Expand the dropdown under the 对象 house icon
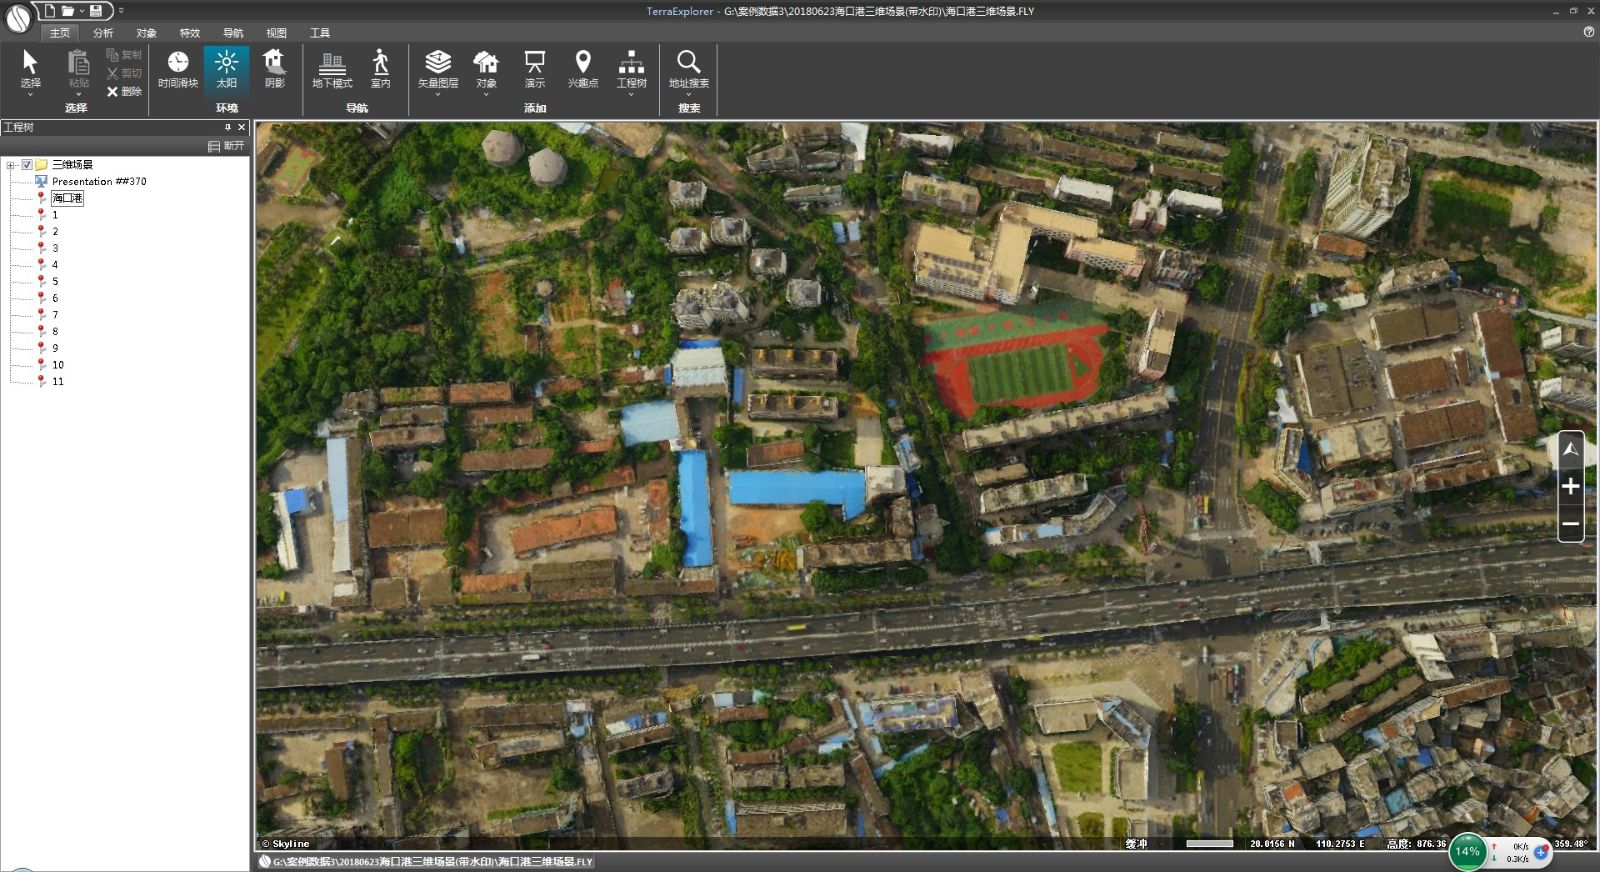1600x872 pixels. 486,94
